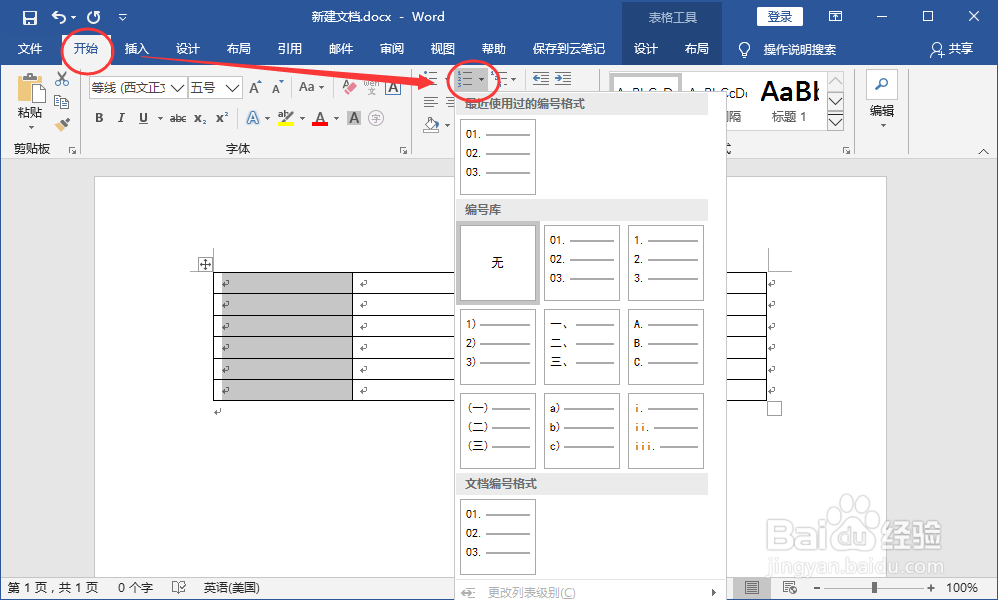Increase indent icon
The image size is (998, 600).
pyautogui.click(x=563, y=79)
